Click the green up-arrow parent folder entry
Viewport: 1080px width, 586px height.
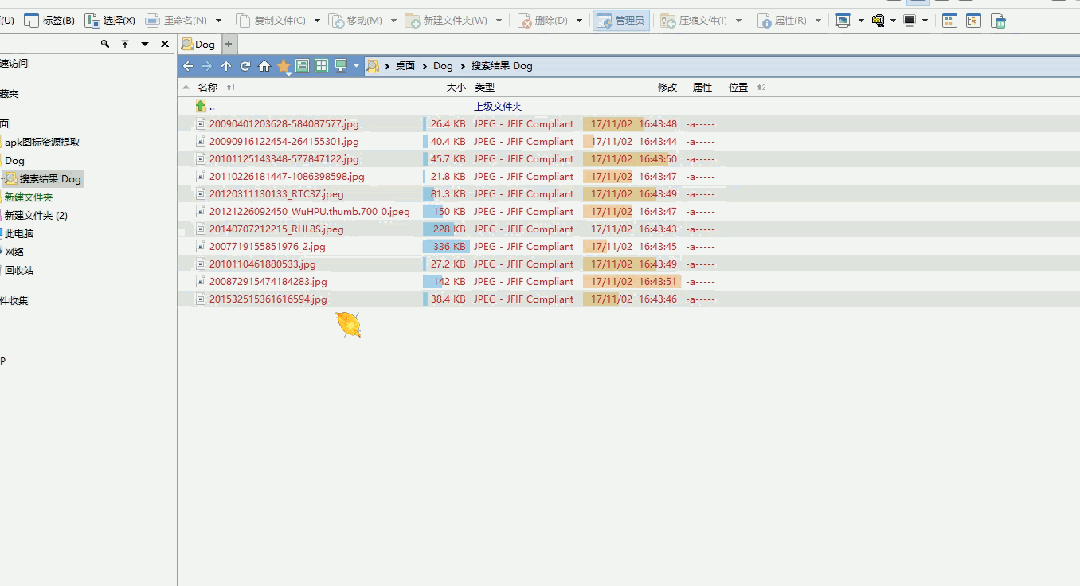click(x=200, y=106)
